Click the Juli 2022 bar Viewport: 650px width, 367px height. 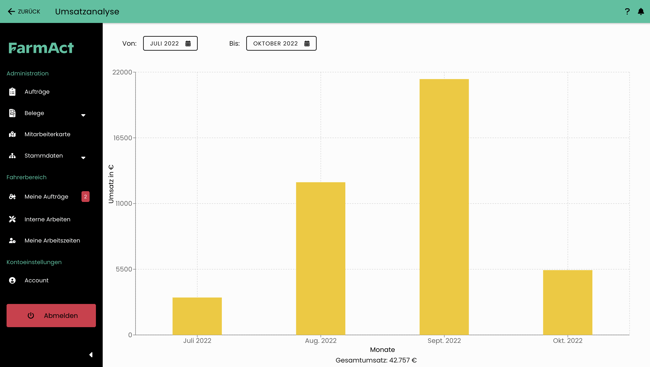197,316
